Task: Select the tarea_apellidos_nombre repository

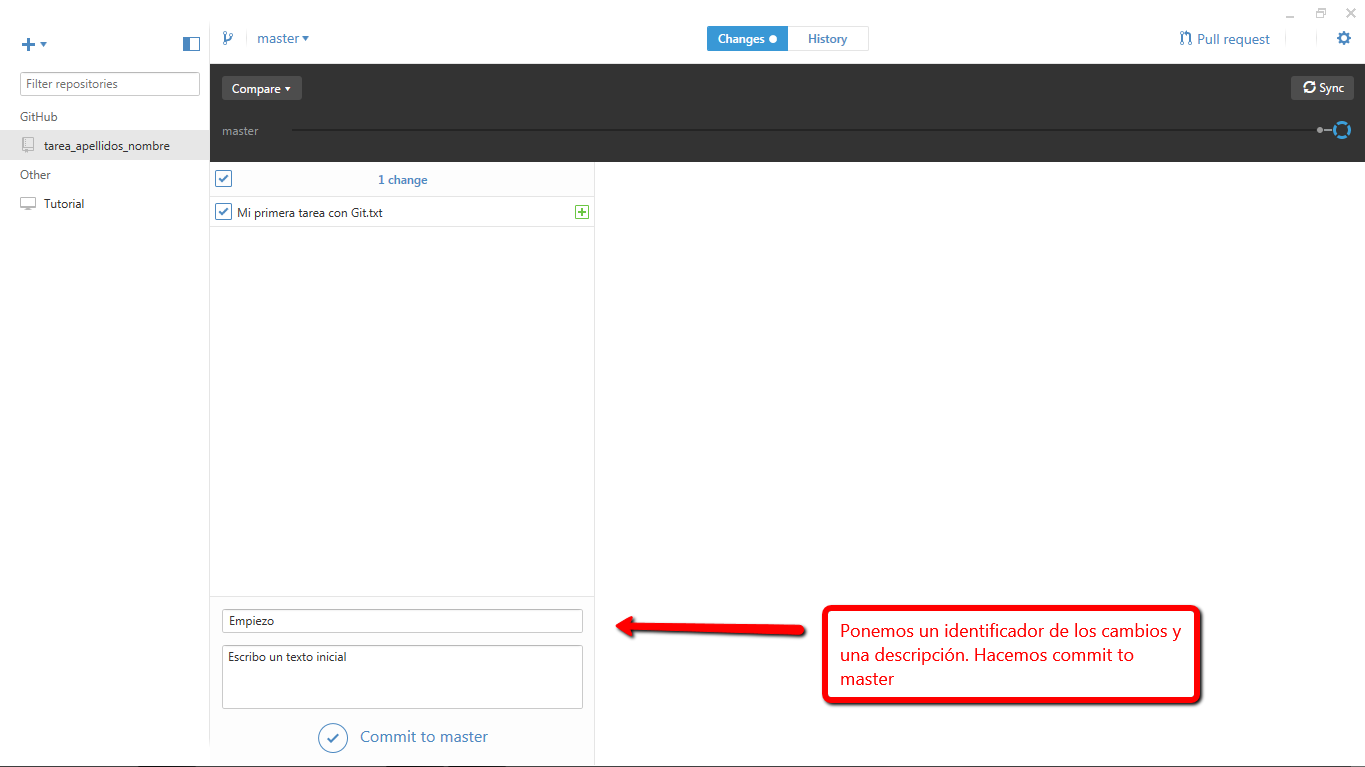Action: pos(105,146)
